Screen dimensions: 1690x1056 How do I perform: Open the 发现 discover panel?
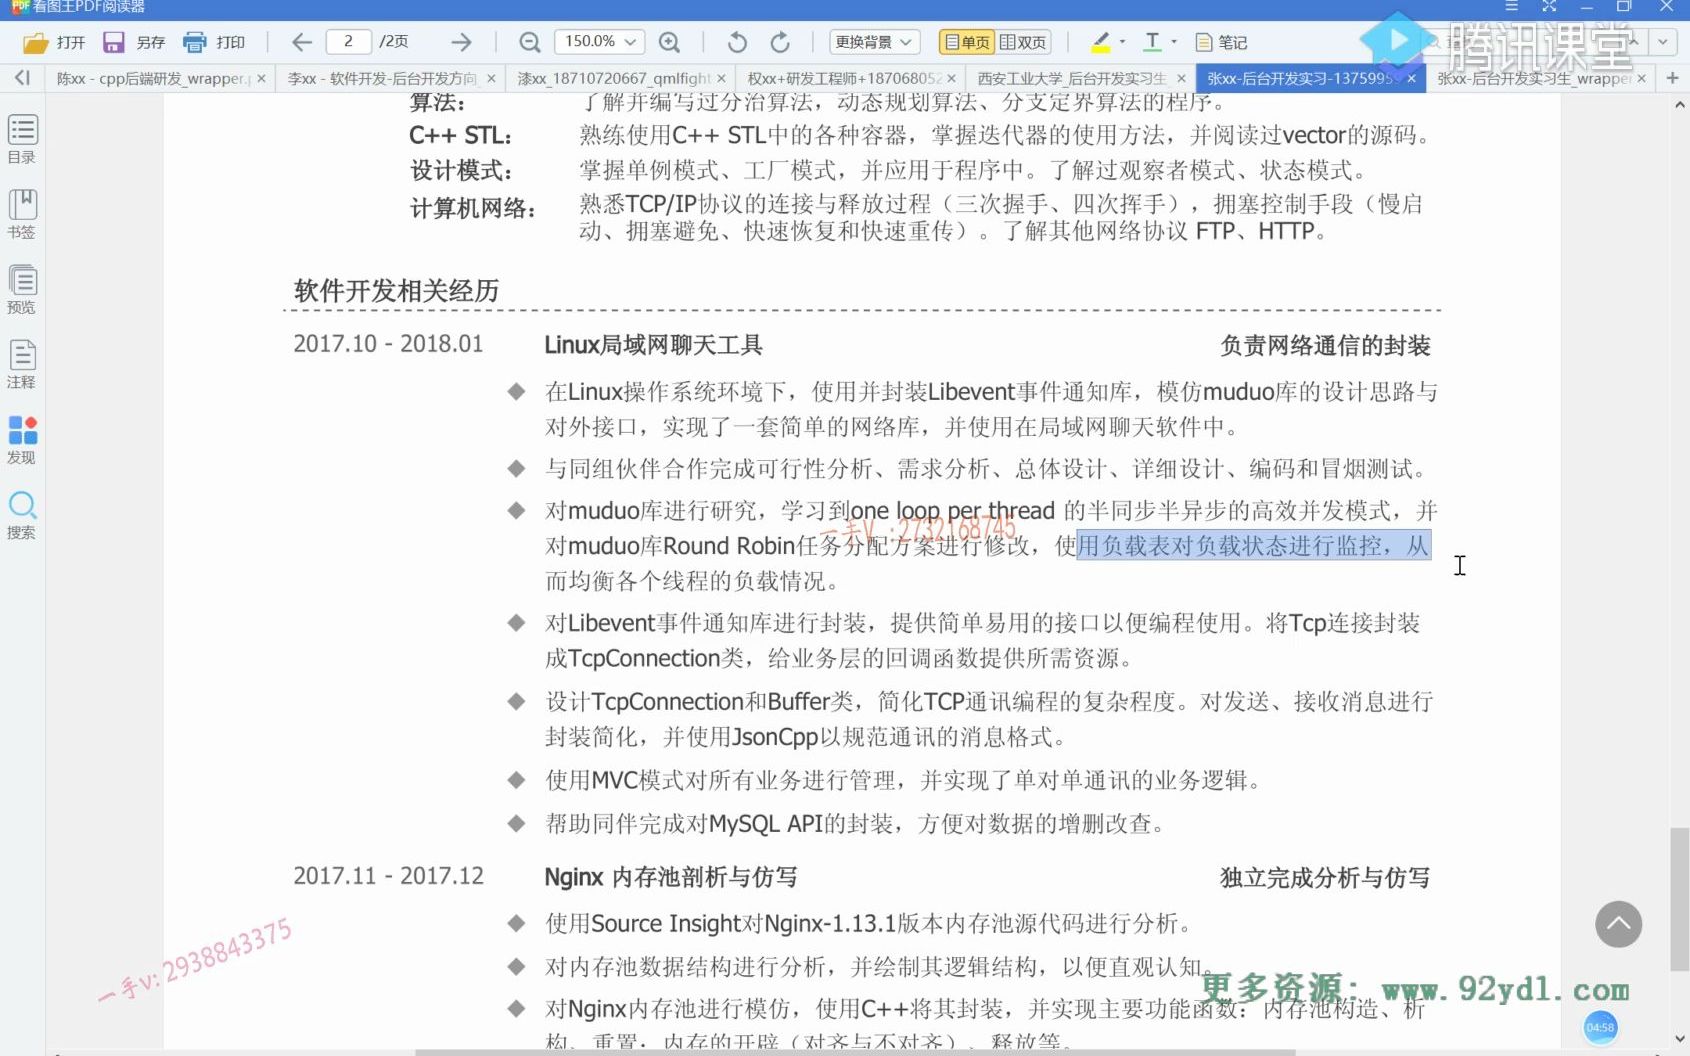point(22,439)
